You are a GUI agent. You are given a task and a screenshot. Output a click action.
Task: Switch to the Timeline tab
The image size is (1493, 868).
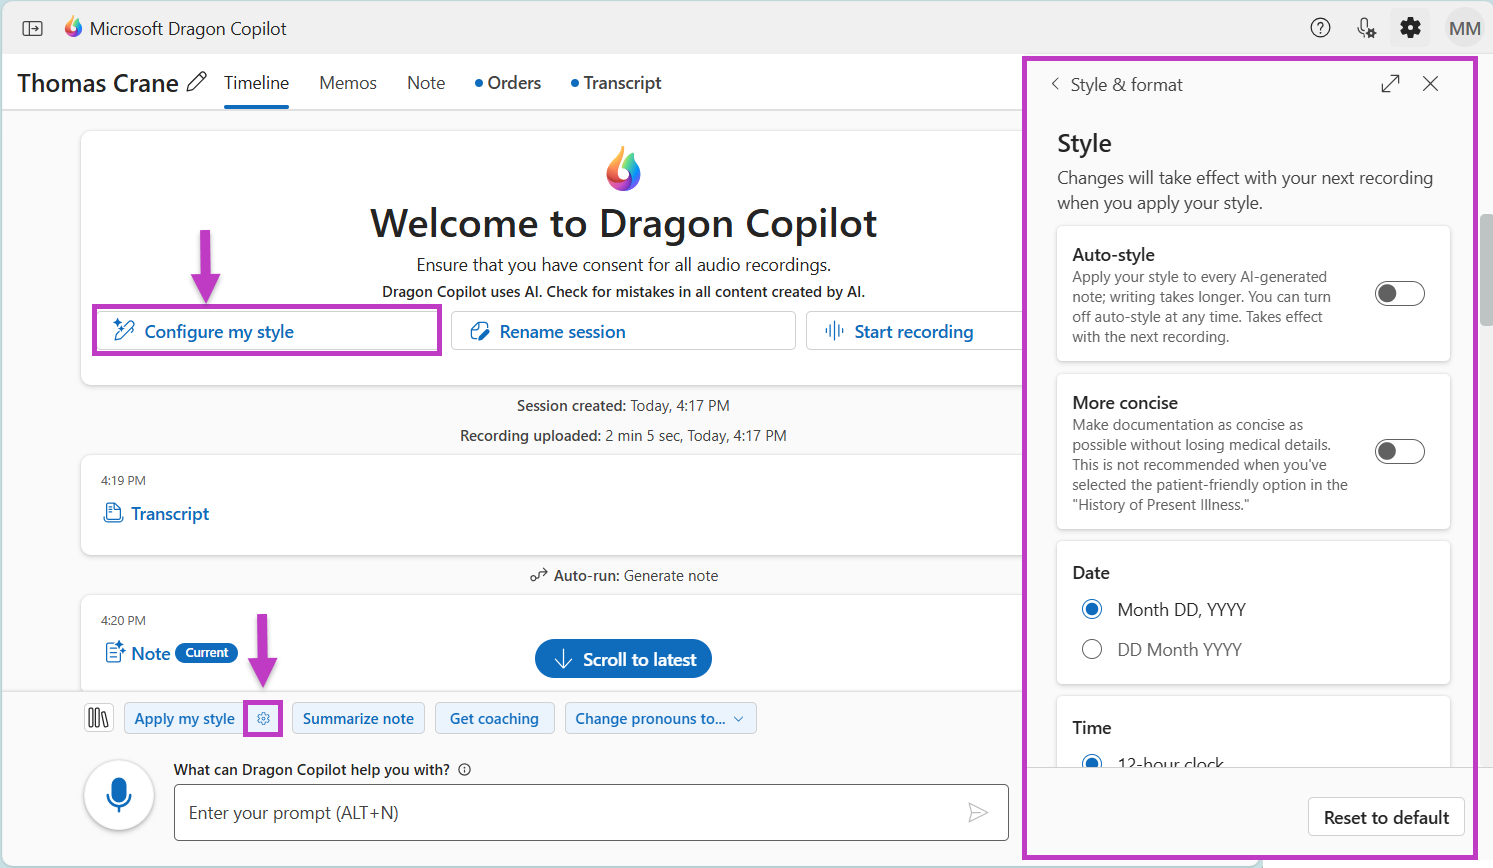point(256,83)
